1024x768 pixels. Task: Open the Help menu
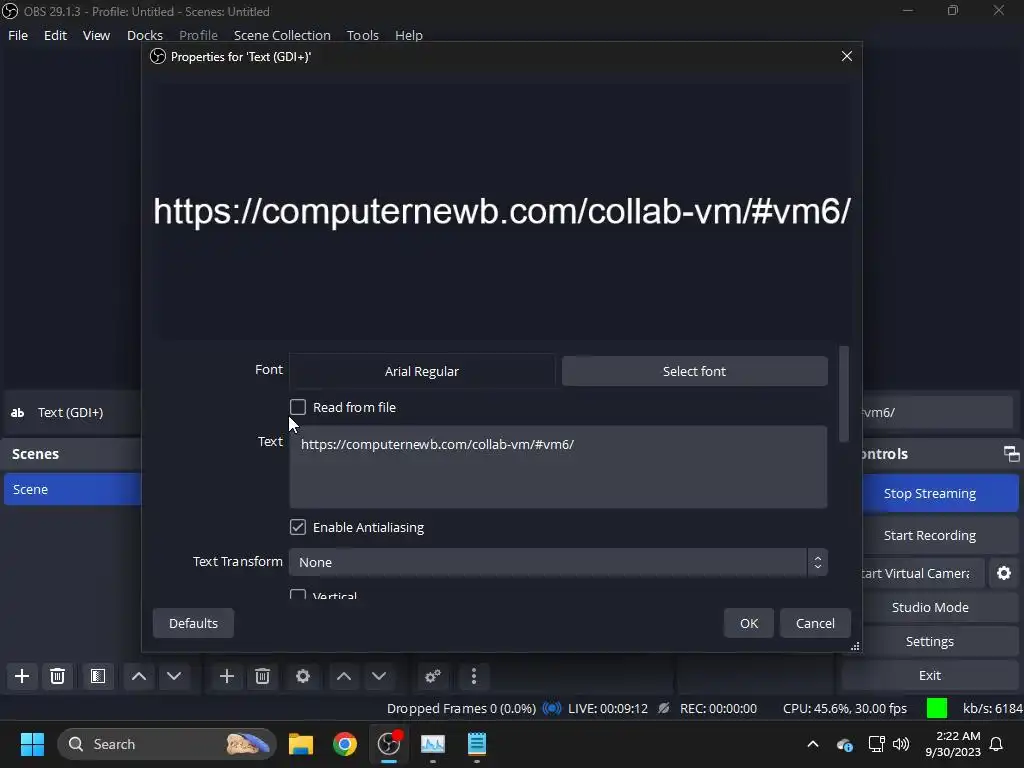[x=409, y=35]
